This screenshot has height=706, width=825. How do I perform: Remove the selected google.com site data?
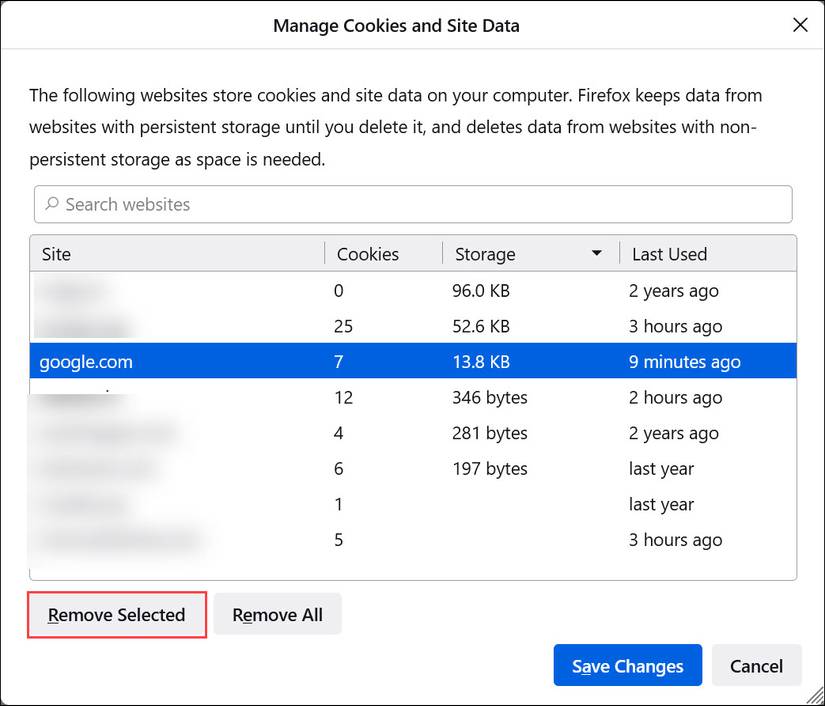pyautogui.click(x=116, y=613)
